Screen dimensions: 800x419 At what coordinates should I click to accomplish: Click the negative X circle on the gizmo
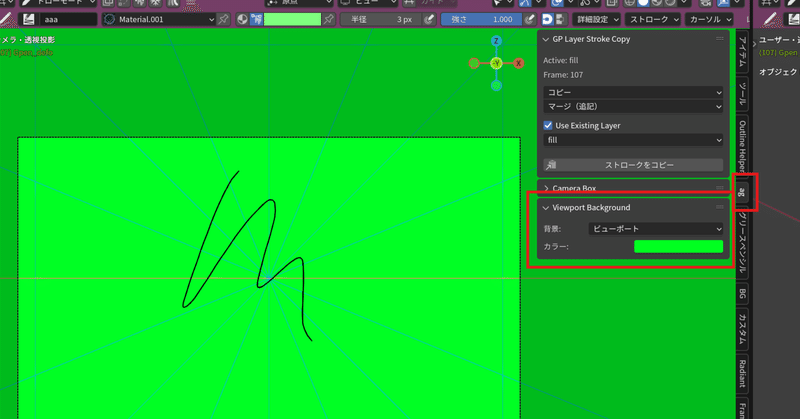point(474,63)
